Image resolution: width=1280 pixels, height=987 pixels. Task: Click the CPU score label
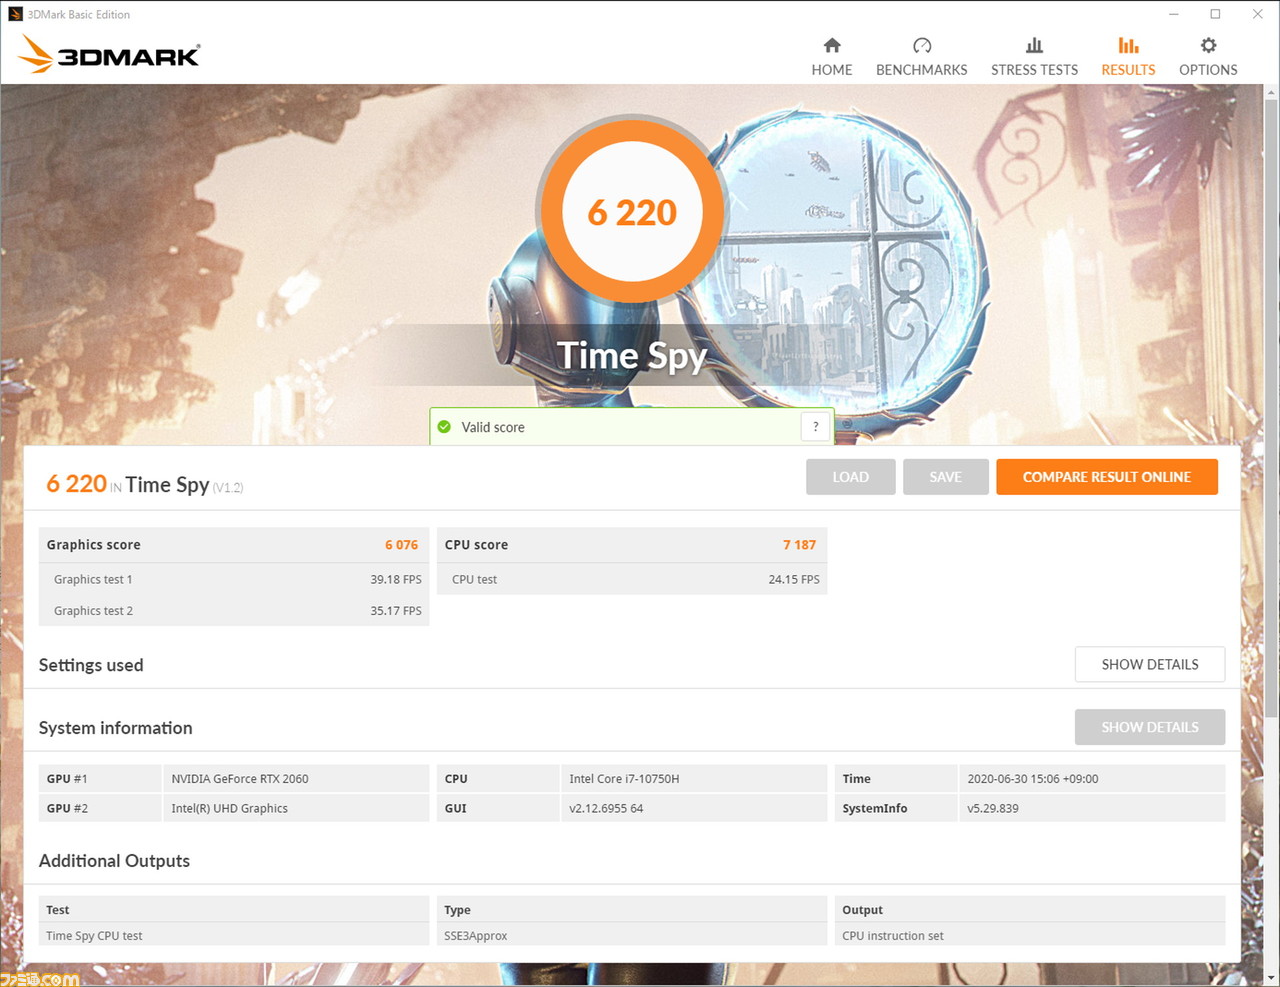(476, 545)
